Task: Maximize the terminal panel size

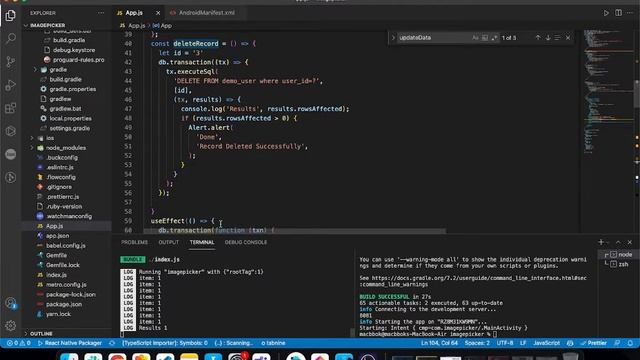Action: 618,242
